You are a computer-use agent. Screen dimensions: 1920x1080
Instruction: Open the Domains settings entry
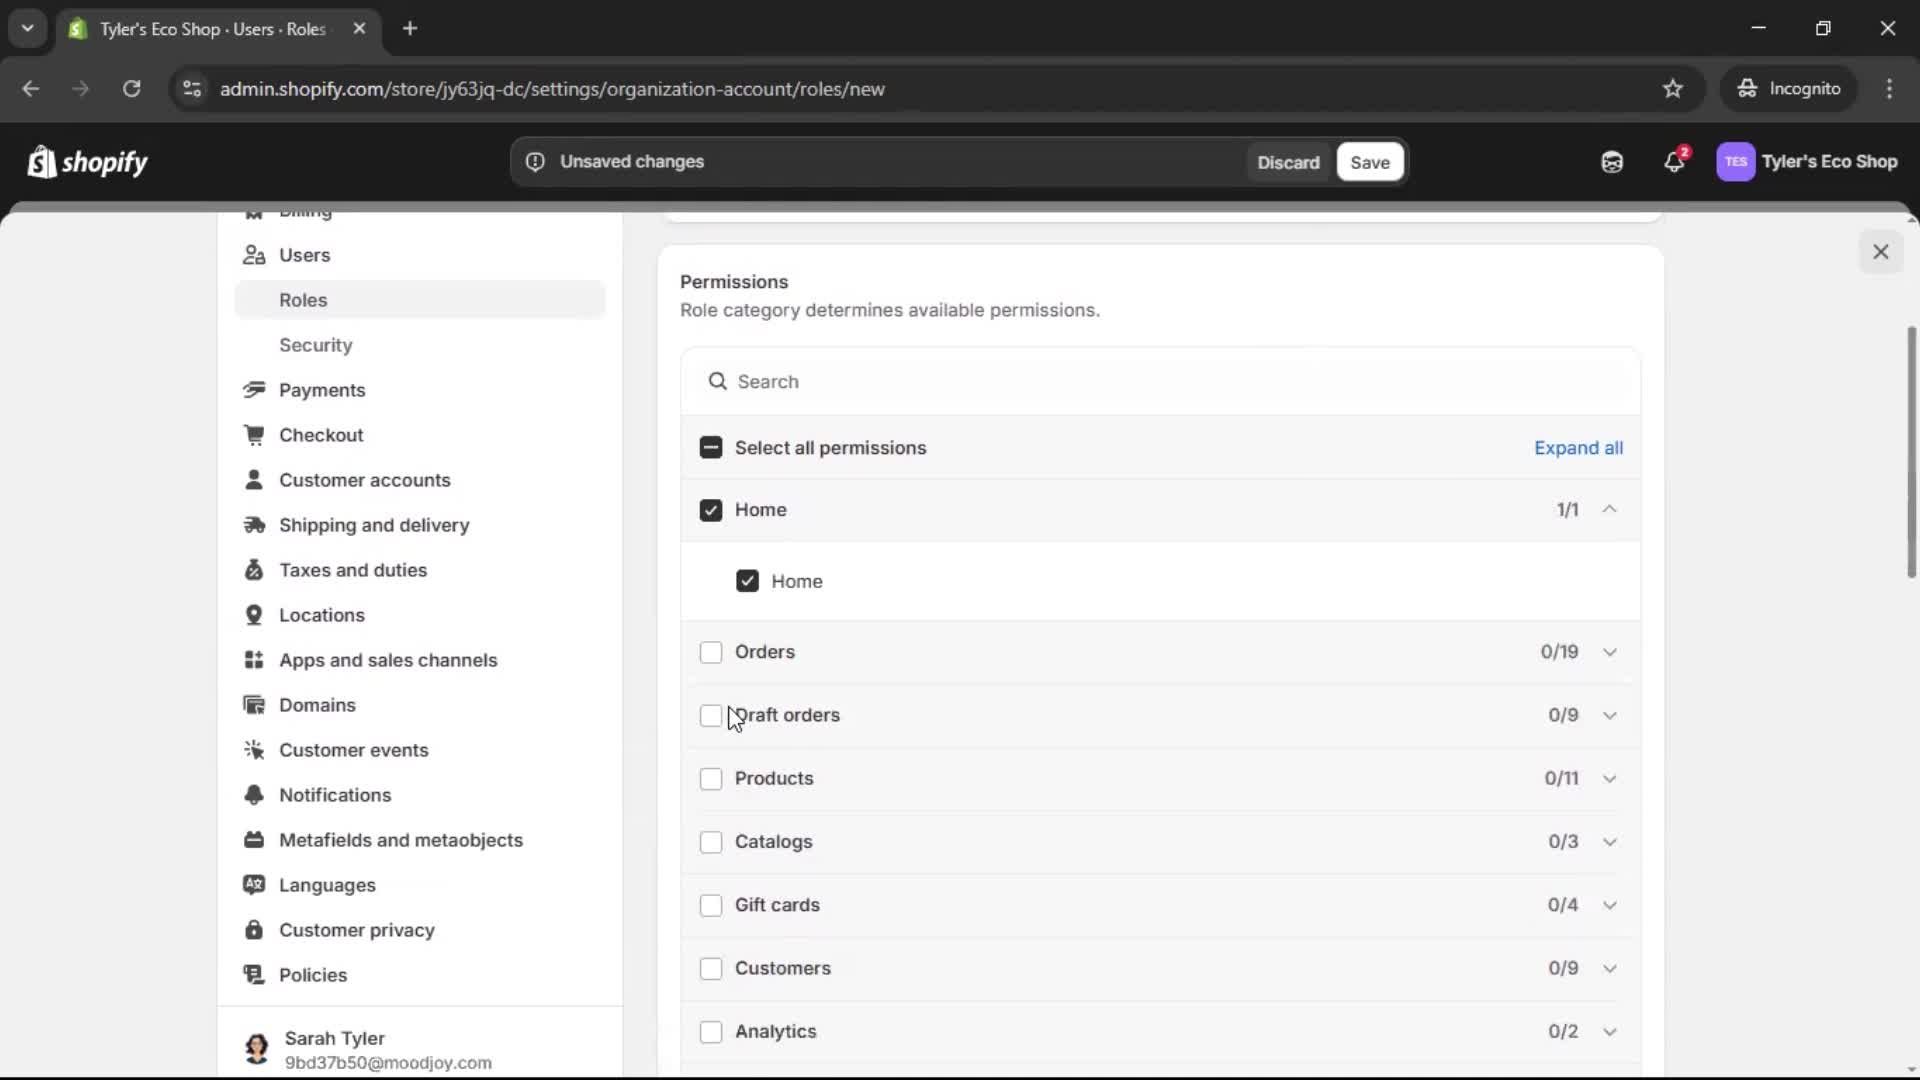(317, 705)
